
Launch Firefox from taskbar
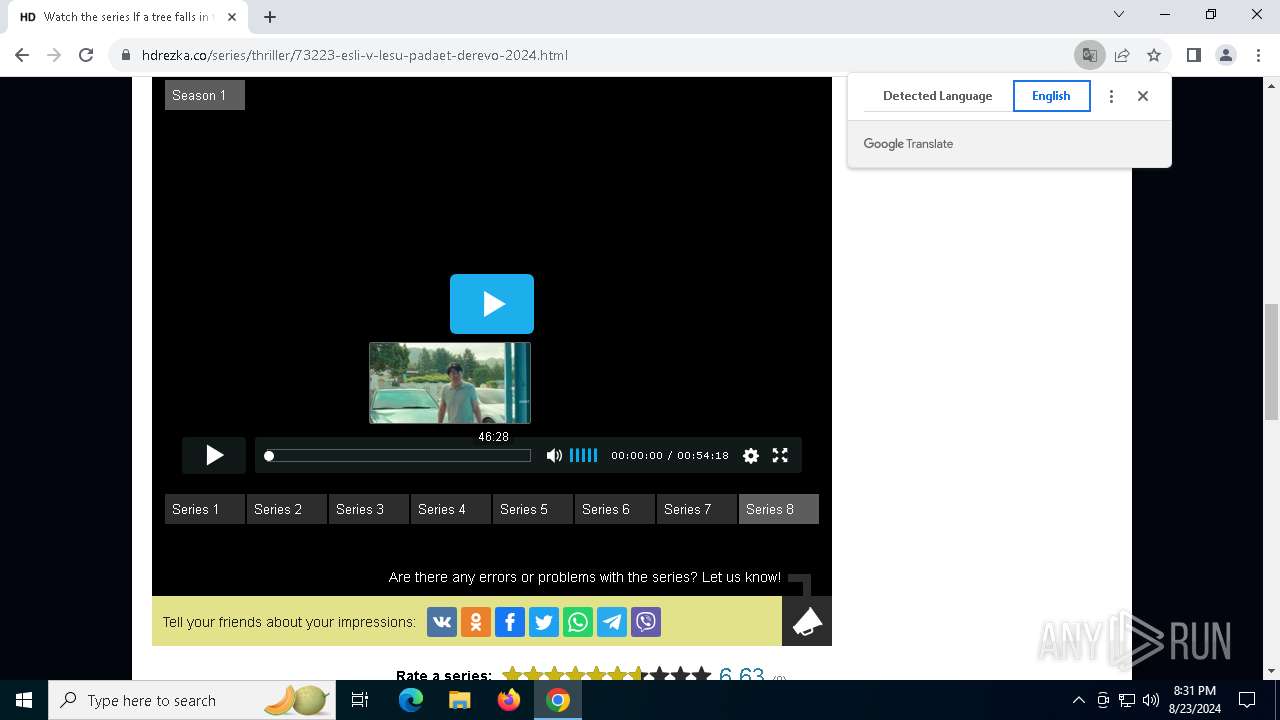(x=509, y=700)
